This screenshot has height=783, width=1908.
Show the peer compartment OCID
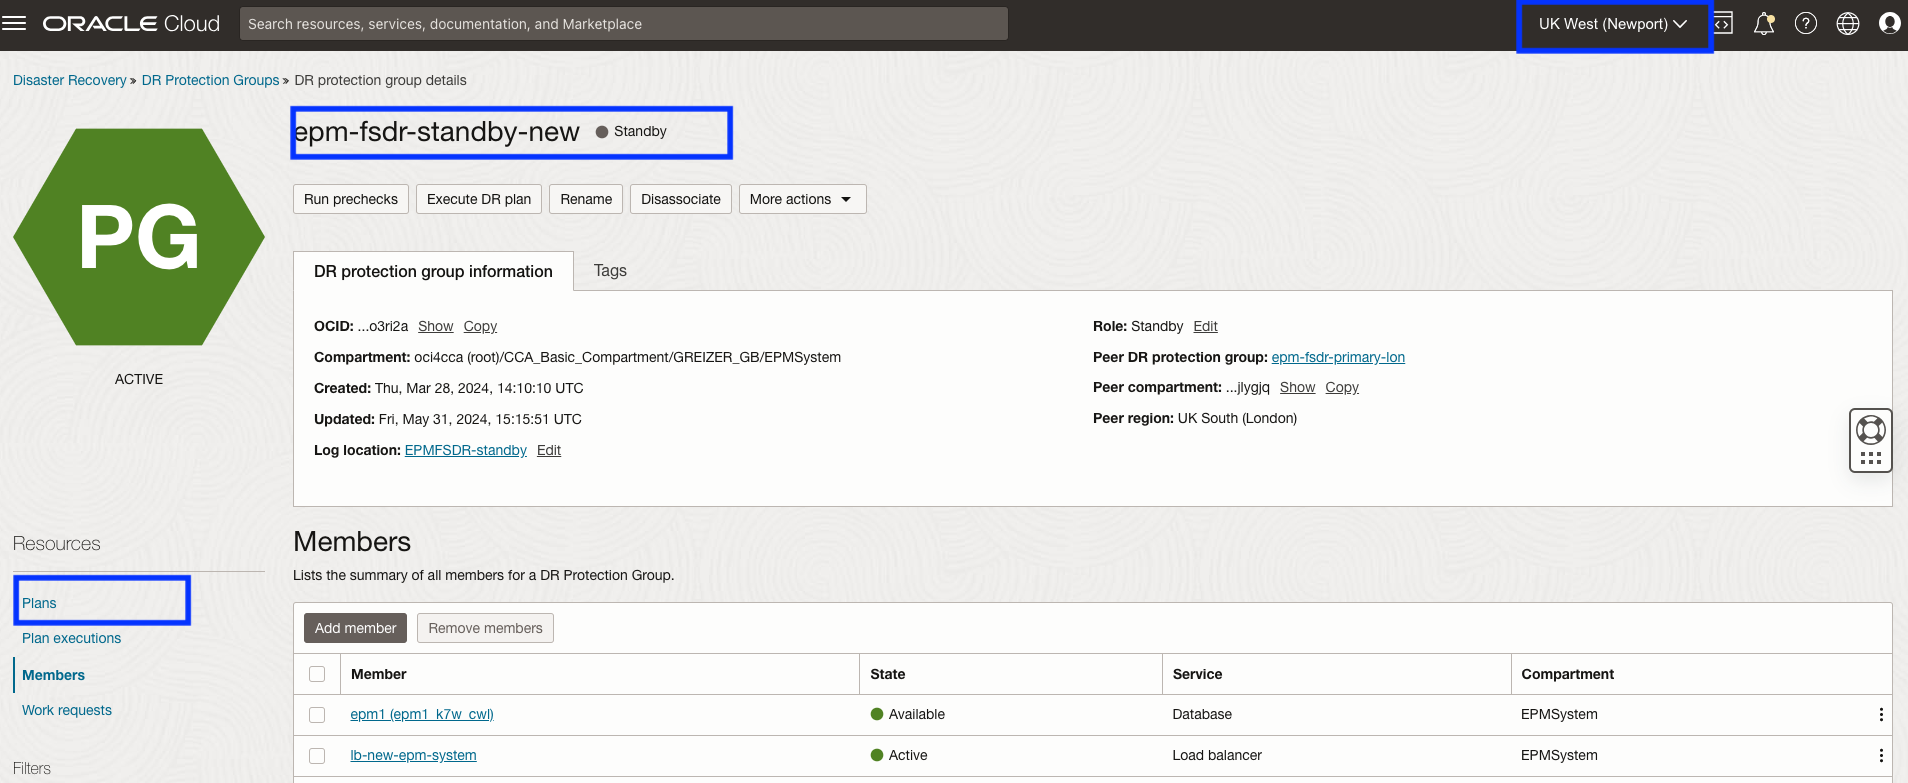[1297, 387]
